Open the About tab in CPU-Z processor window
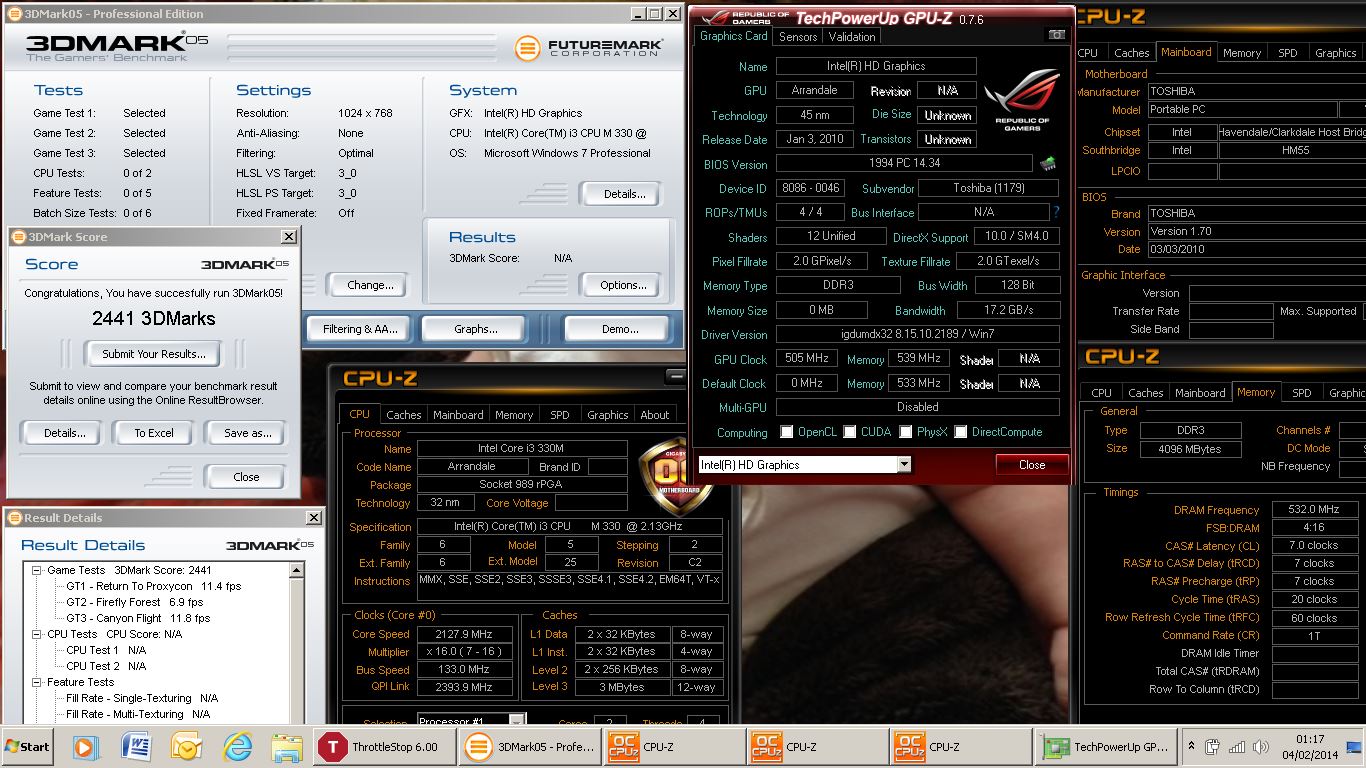Image resolution: width=1366 pixels, height=768 pixels. [655, 414]
